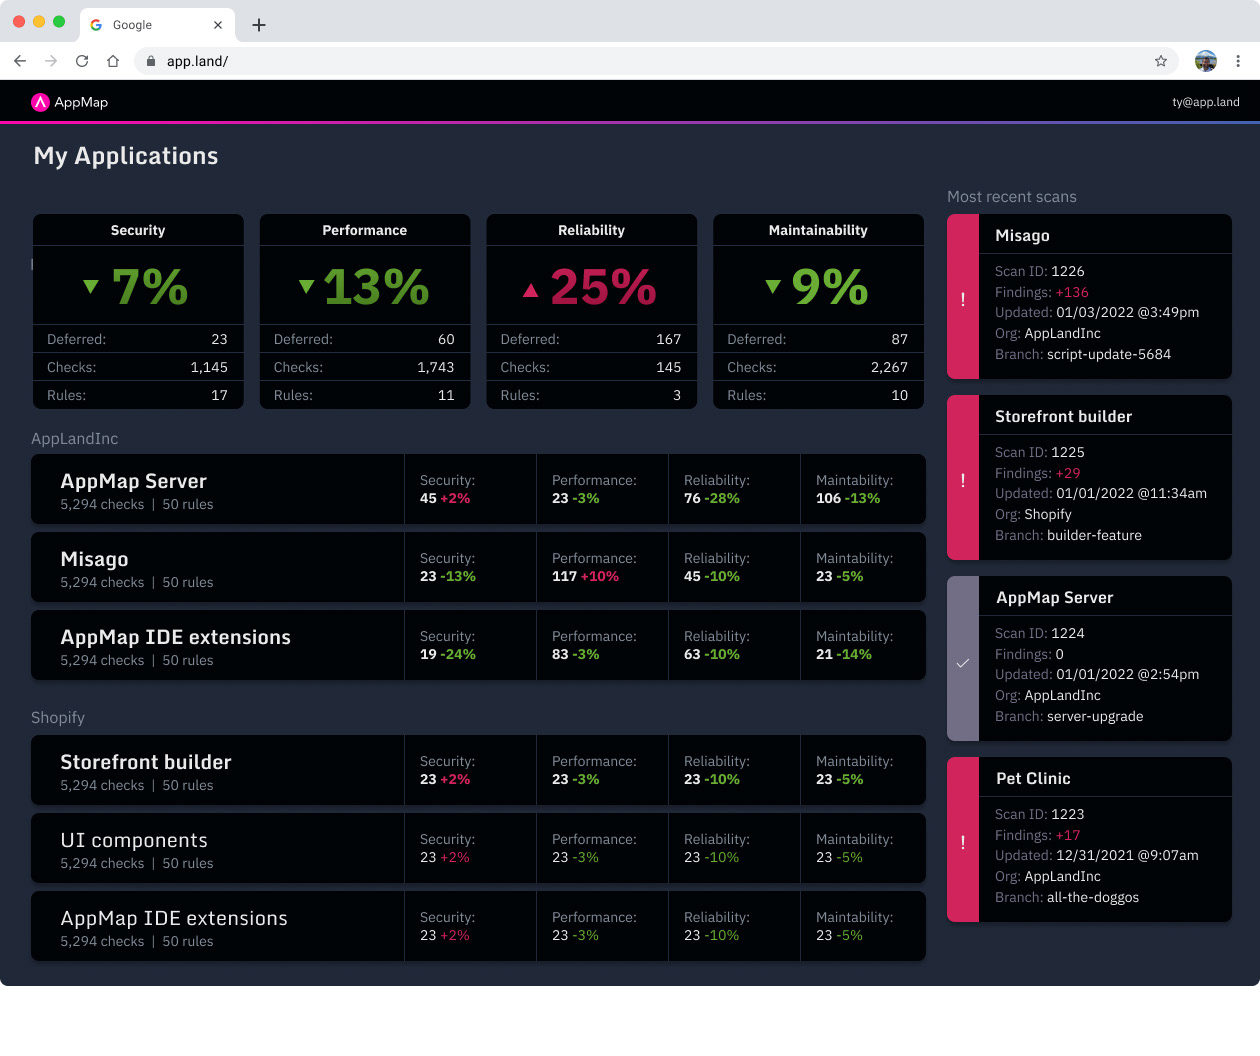Open UI components application row
The height and width of the screenshot is (1056, 1260).
[x=478, y=848]
